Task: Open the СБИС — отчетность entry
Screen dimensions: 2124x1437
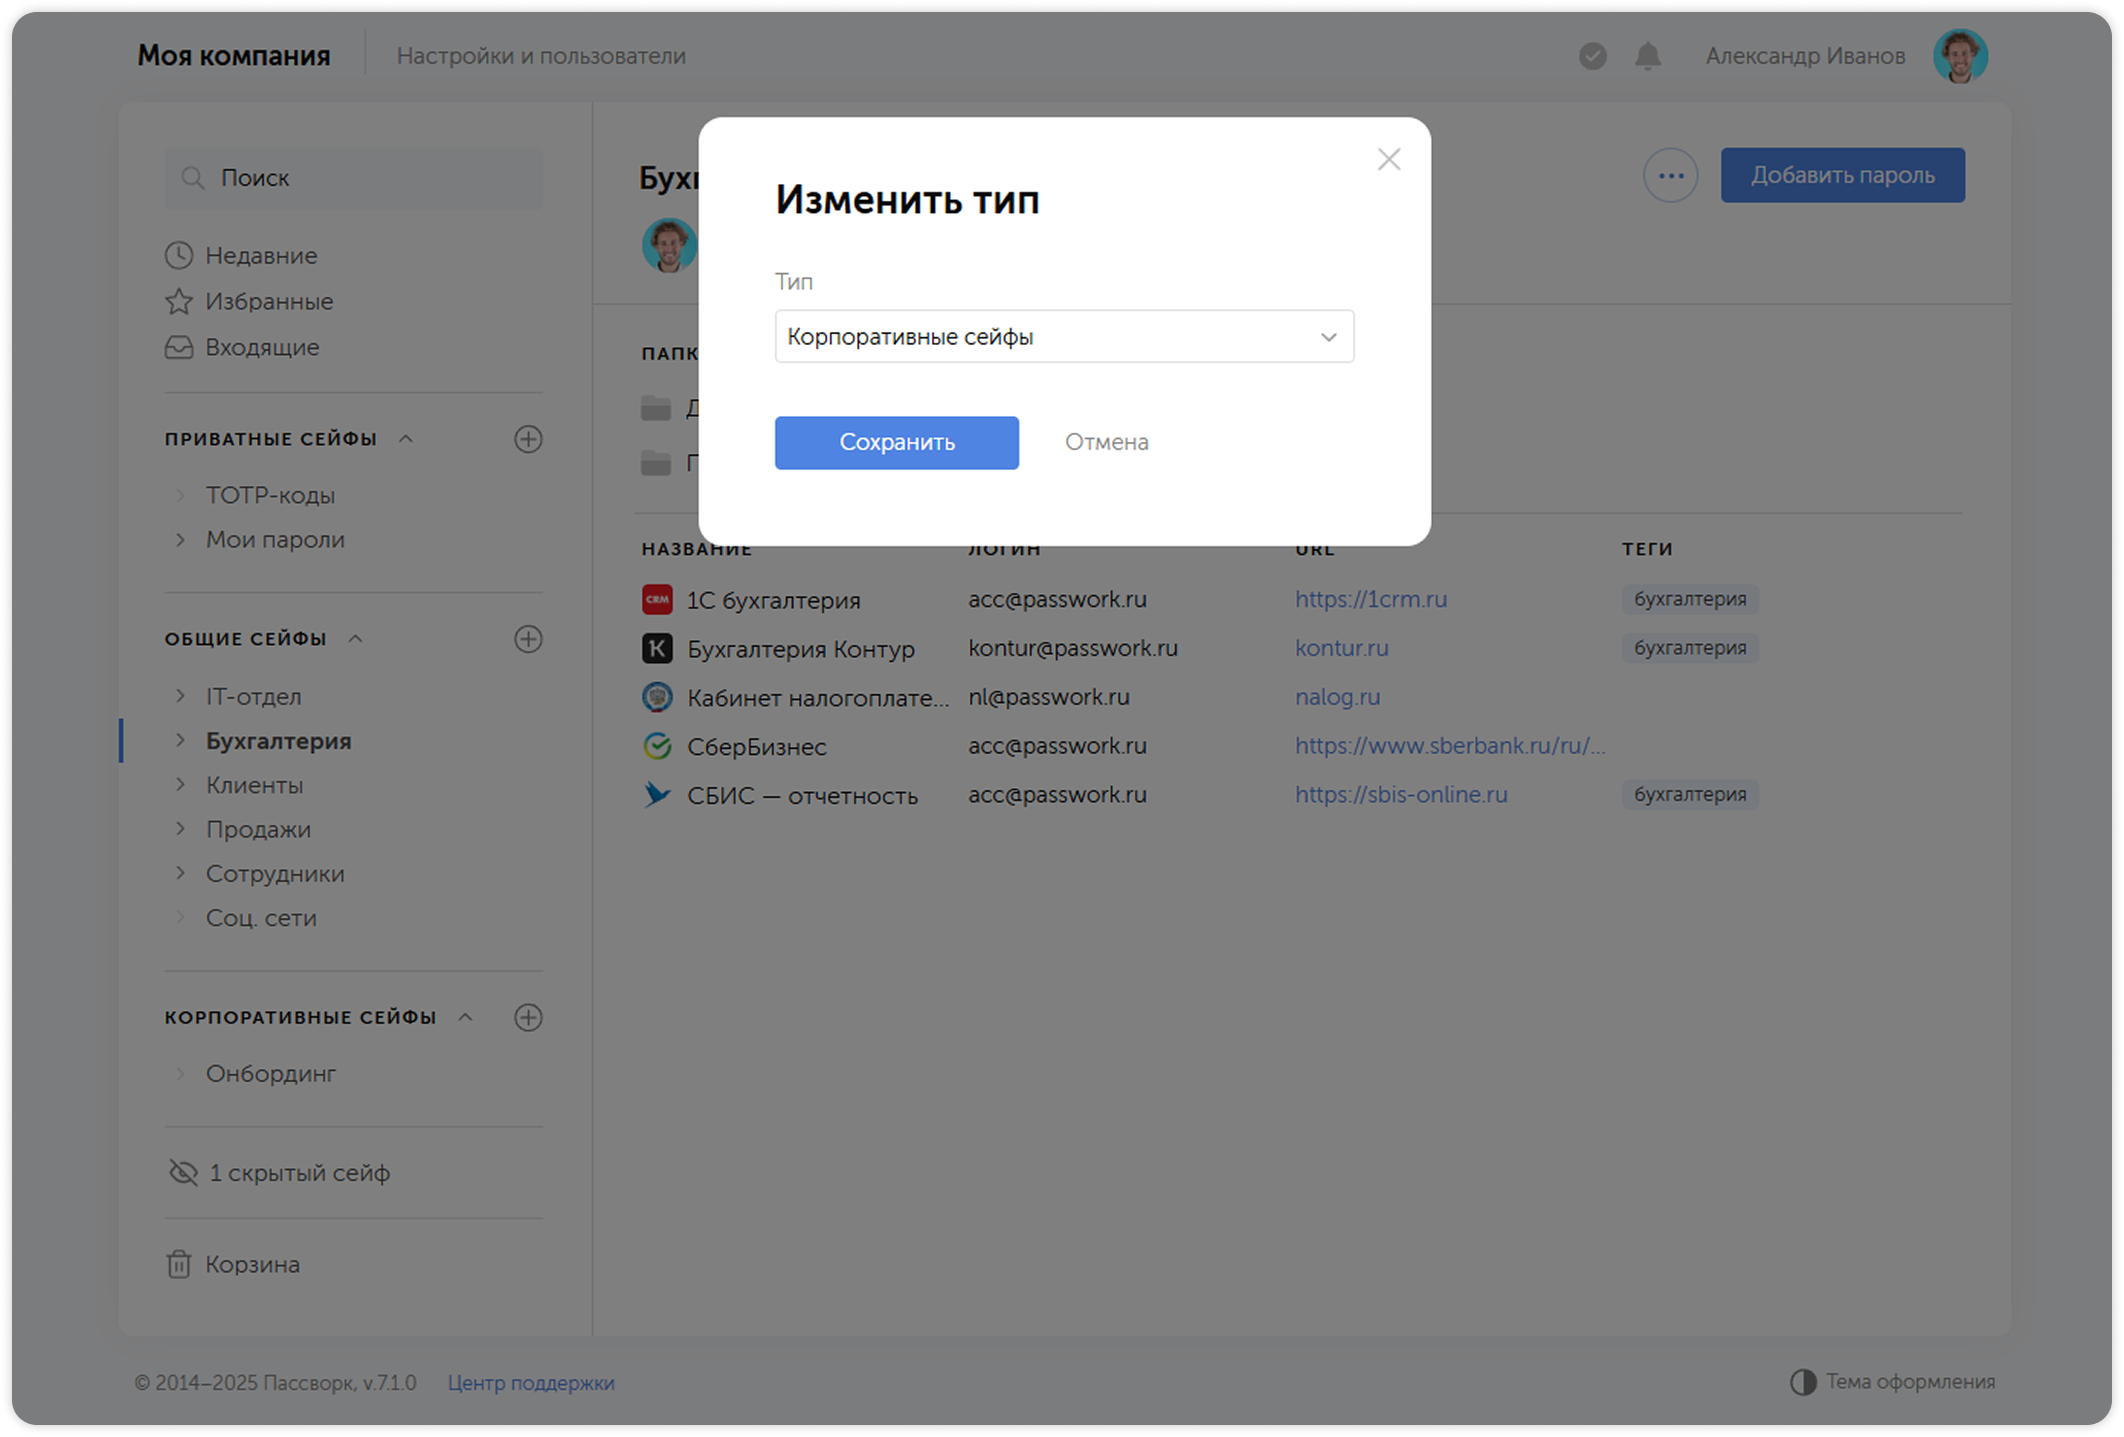Action: pos(802,796)
